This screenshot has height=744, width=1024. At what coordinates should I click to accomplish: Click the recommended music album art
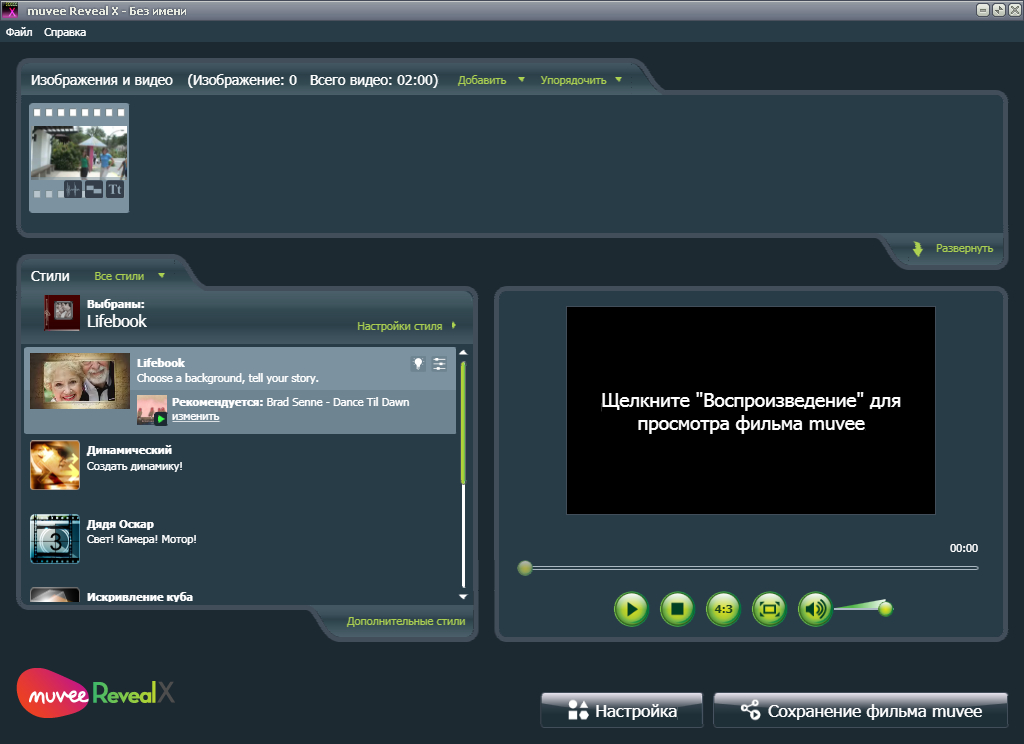[152, 410]
